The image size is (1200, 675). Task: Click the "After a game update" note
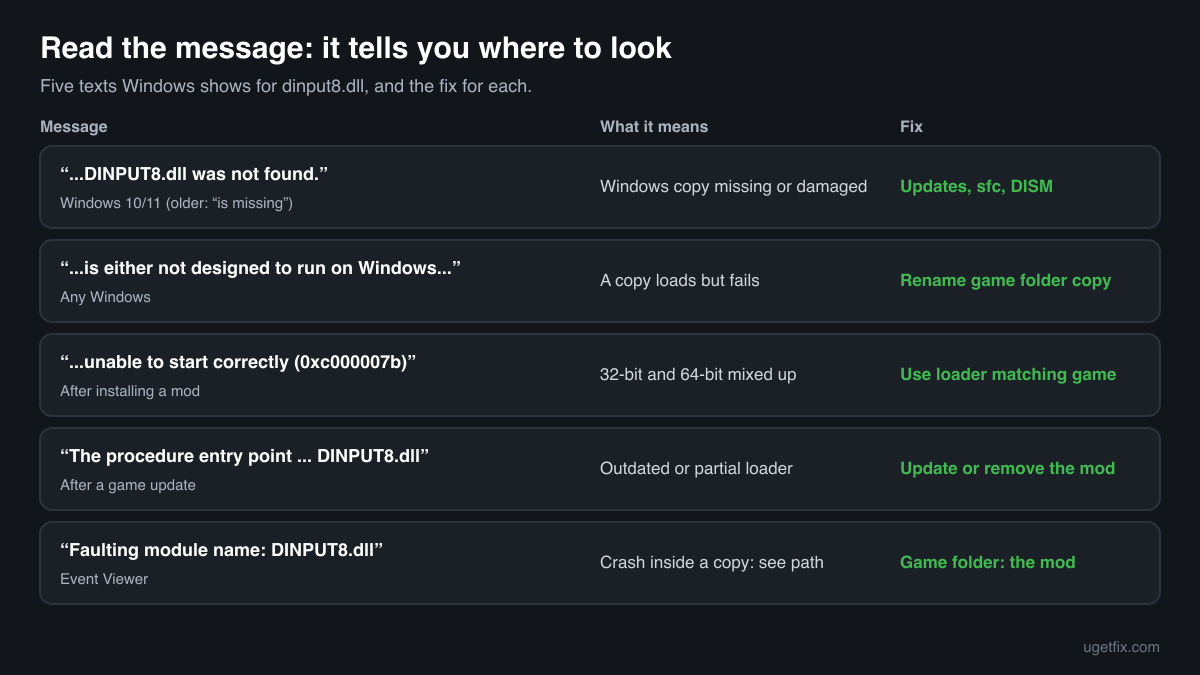coord(128,485)
